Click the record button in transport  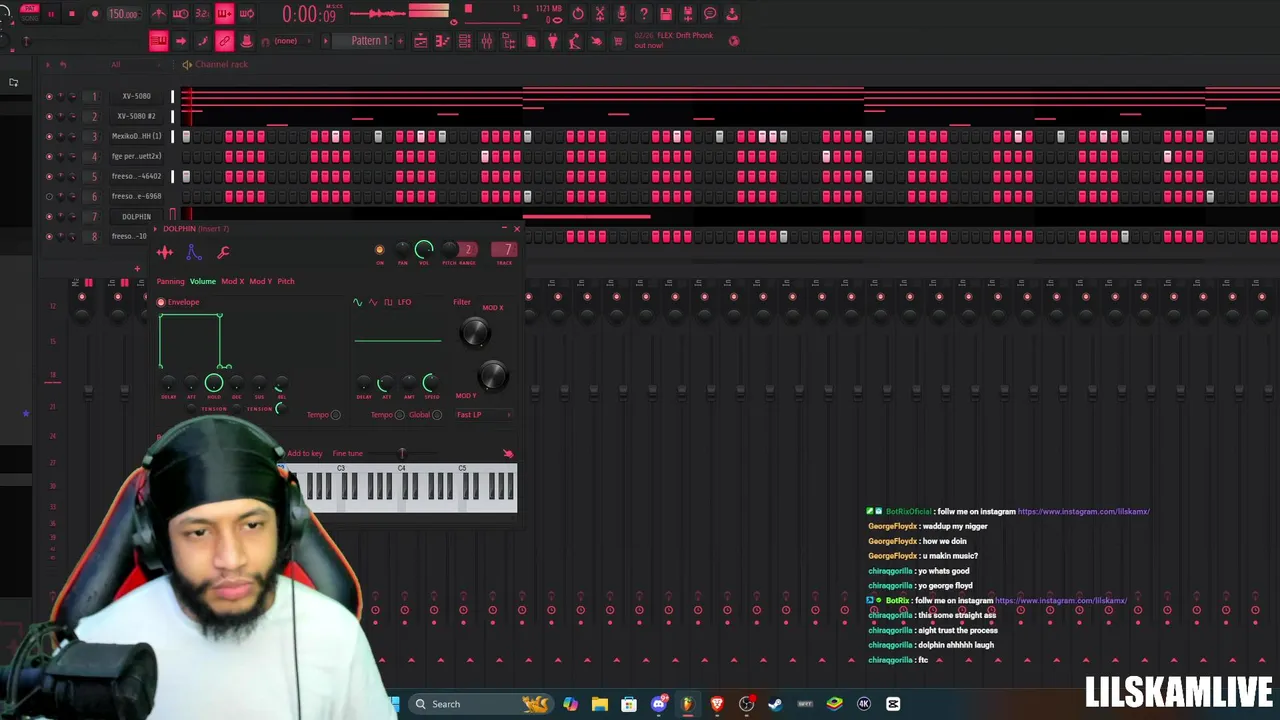coord(94,14)
